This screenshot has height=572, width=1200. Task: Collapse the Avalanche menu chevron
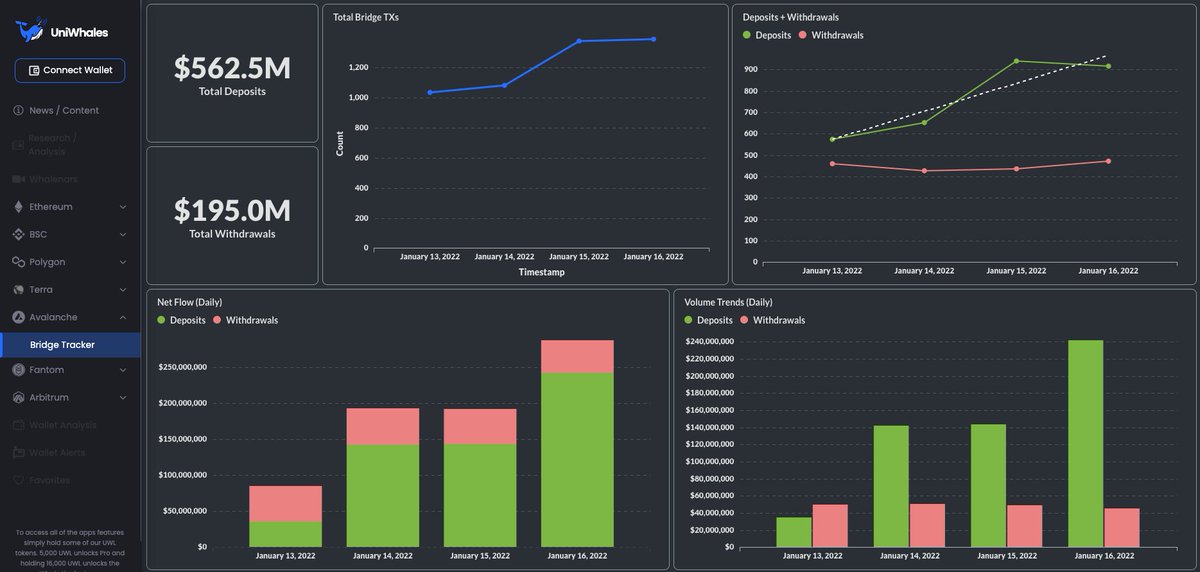click(123, 317)
